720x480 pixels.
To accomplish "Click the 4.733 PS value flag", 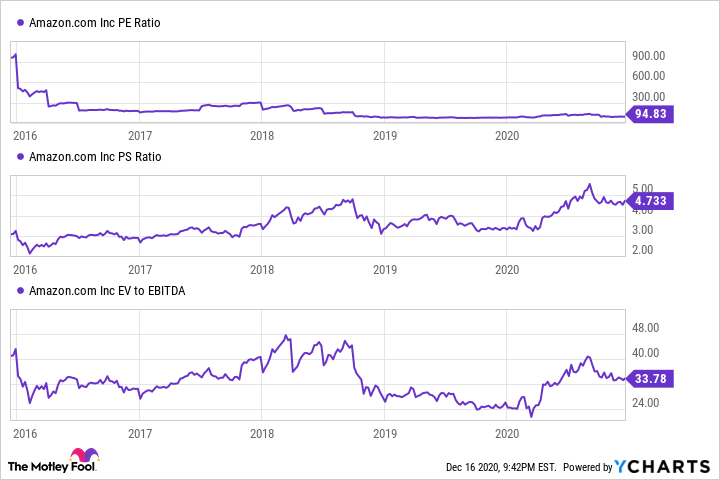I will 652,201.
